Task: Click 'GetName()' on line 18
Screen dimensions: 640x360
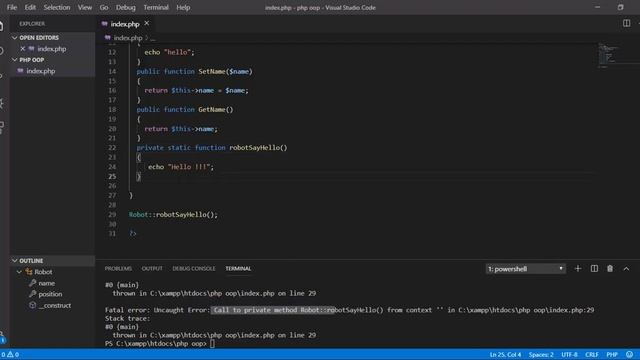Action: (216, 109)
